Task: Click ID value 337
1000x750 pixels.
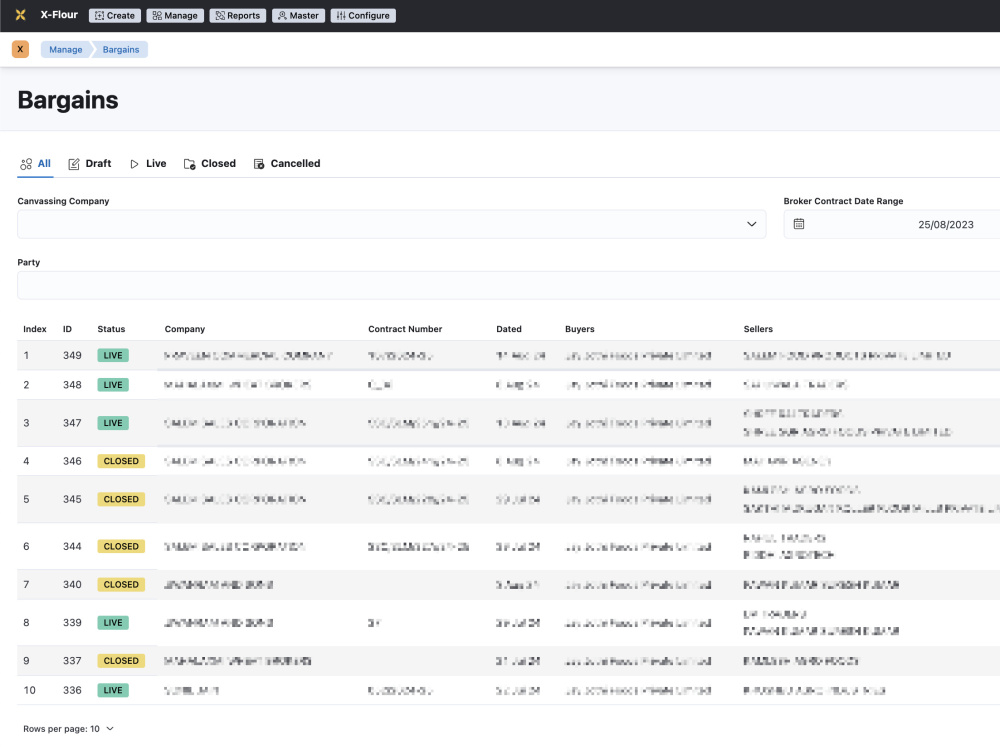Action: pyautogui.click(x=72, y=661)
